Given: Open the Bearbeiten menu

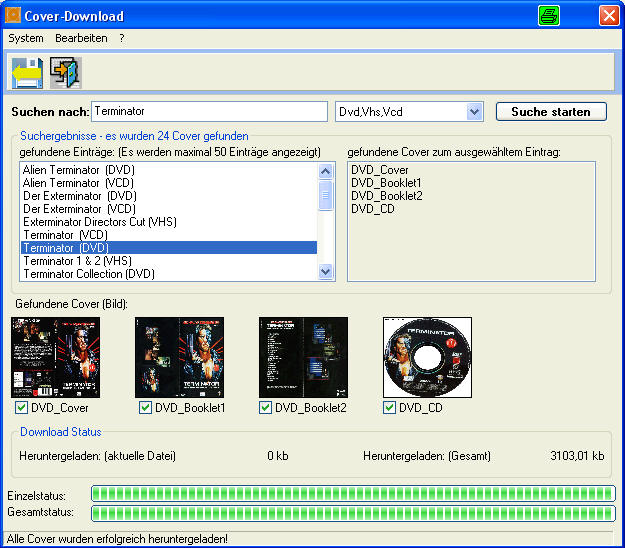Looking at the screenshot, I should [x=81, y=38].
